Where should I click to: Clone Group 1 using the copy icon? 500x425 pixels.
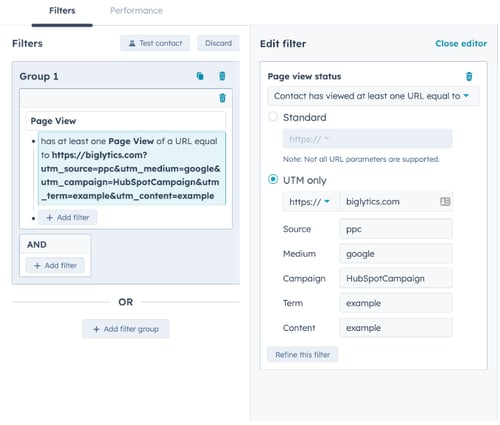click(200, 76)
